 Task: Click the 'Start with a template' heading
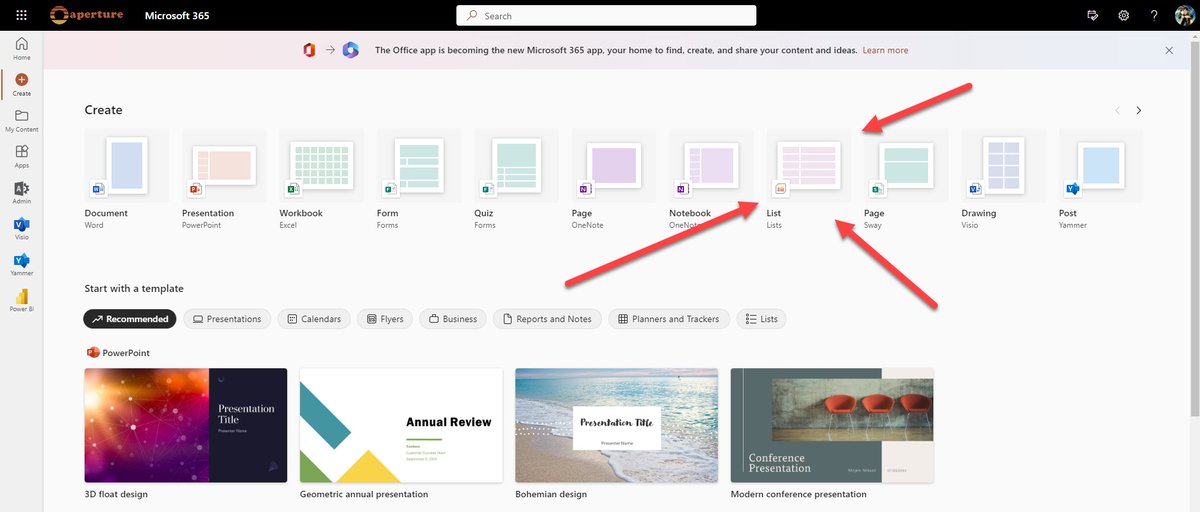pyautogui.click(x=134, y=289)
